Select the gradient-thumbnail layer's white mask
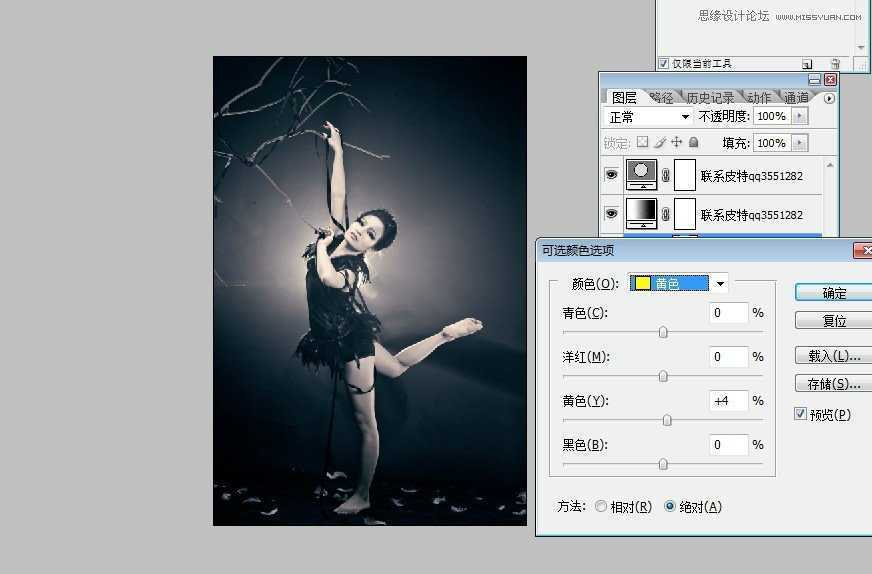The width and height of the screenshot is (872, 574). [x=685, y=214]
